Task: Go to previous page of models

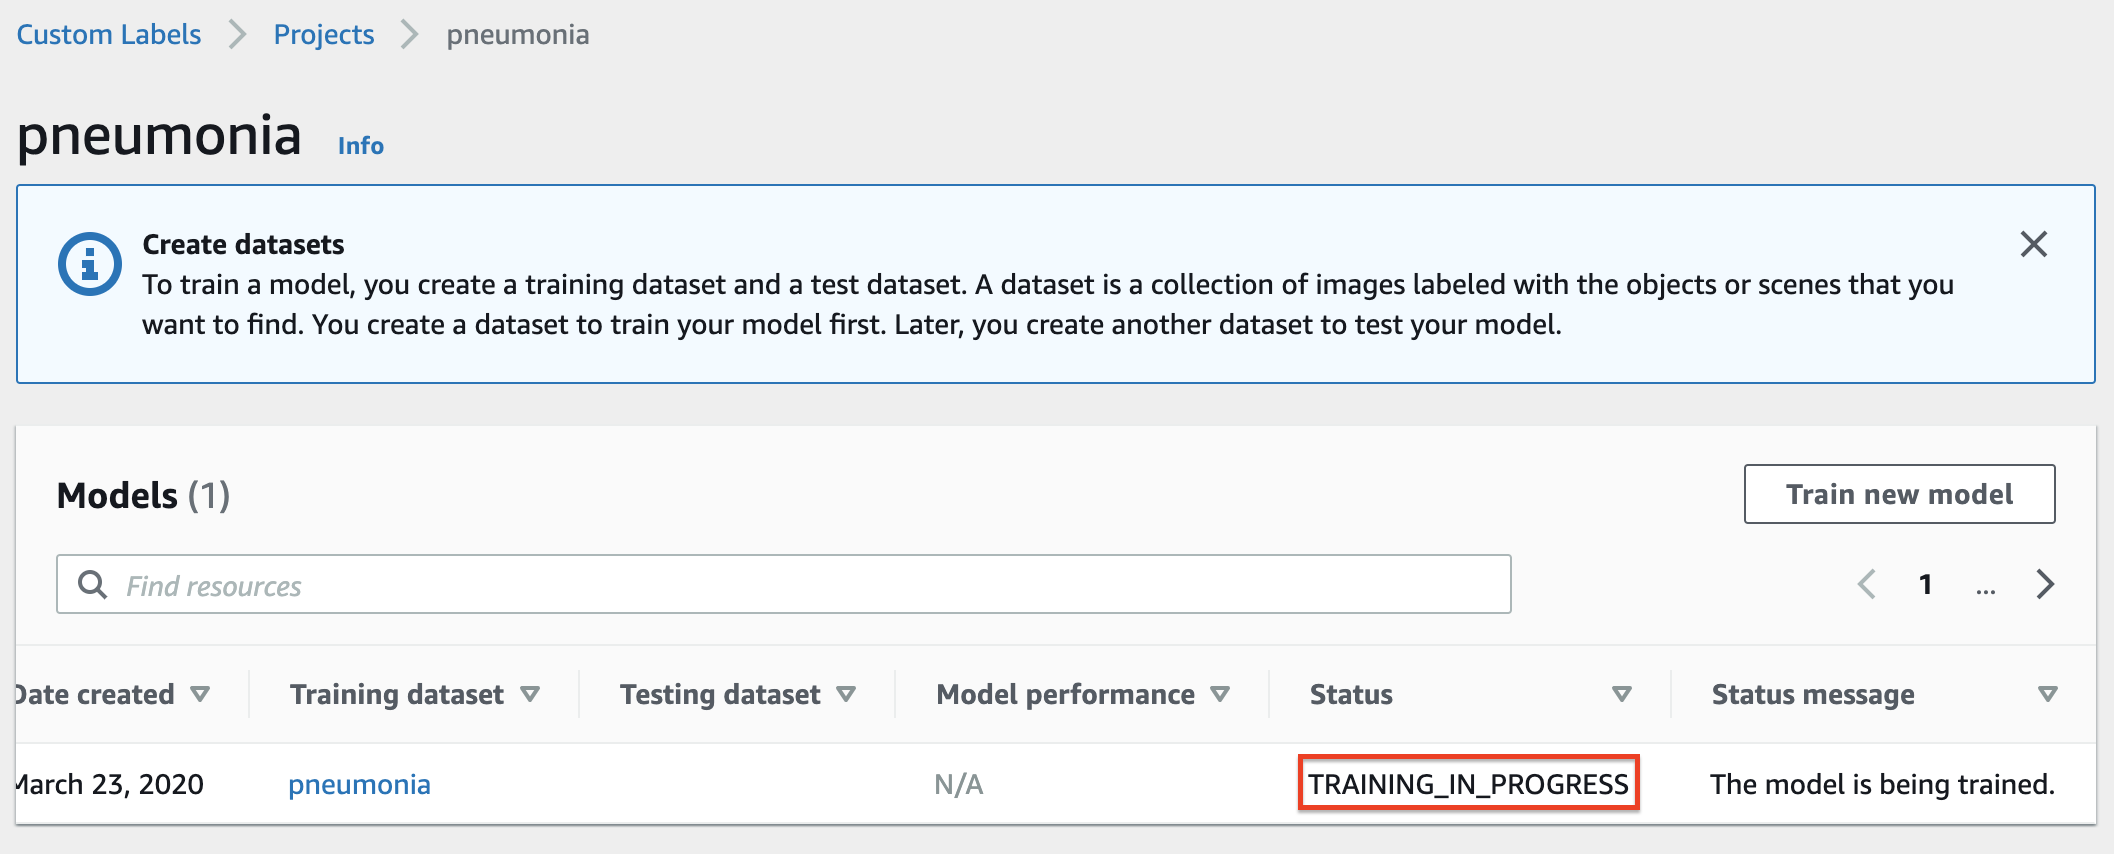Action: pyautogui.click(x=1866, y=584)
